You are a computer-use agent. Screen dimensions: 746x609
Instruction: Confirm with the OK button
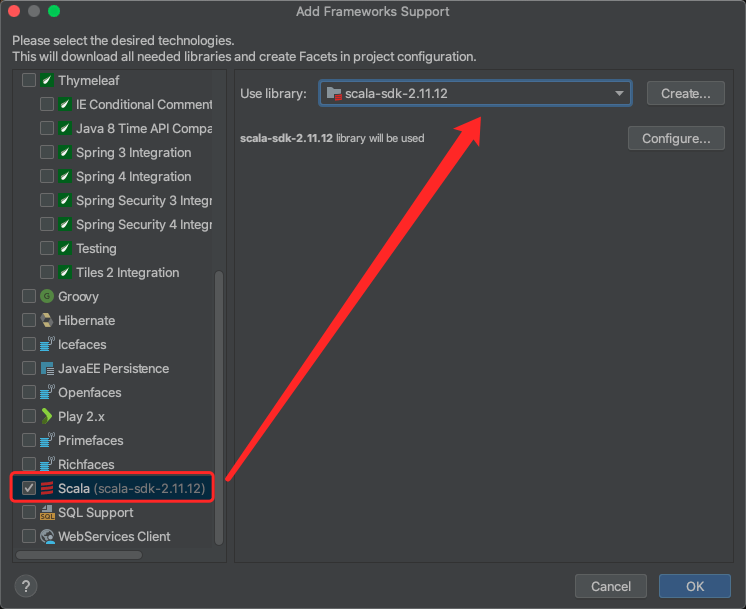coord(695,586)
